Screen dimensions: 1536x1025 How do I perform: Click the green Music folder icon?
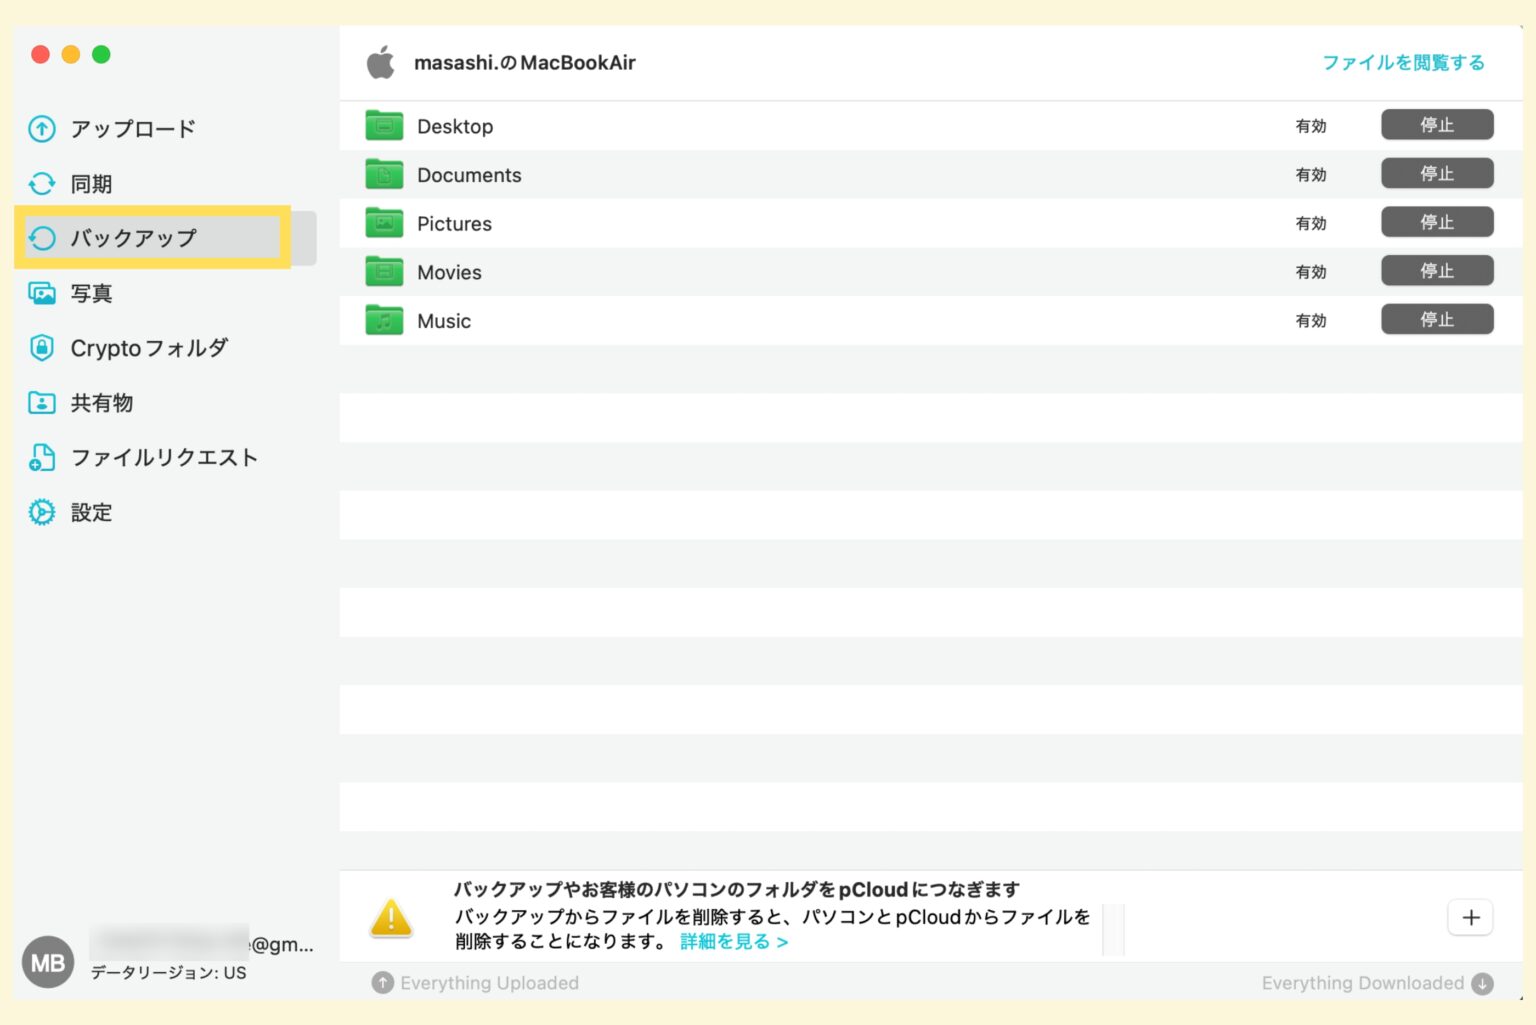pyautogui.click(x=384, y=320)
